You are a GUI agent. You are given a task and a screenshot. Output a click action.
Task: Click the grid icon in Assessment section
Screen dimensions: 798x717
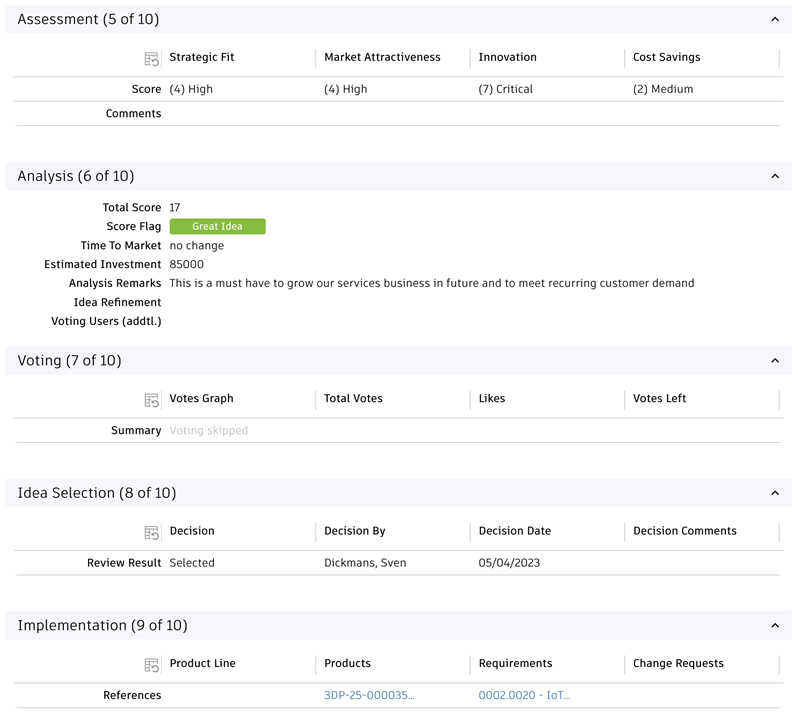[x=151, y=59]
